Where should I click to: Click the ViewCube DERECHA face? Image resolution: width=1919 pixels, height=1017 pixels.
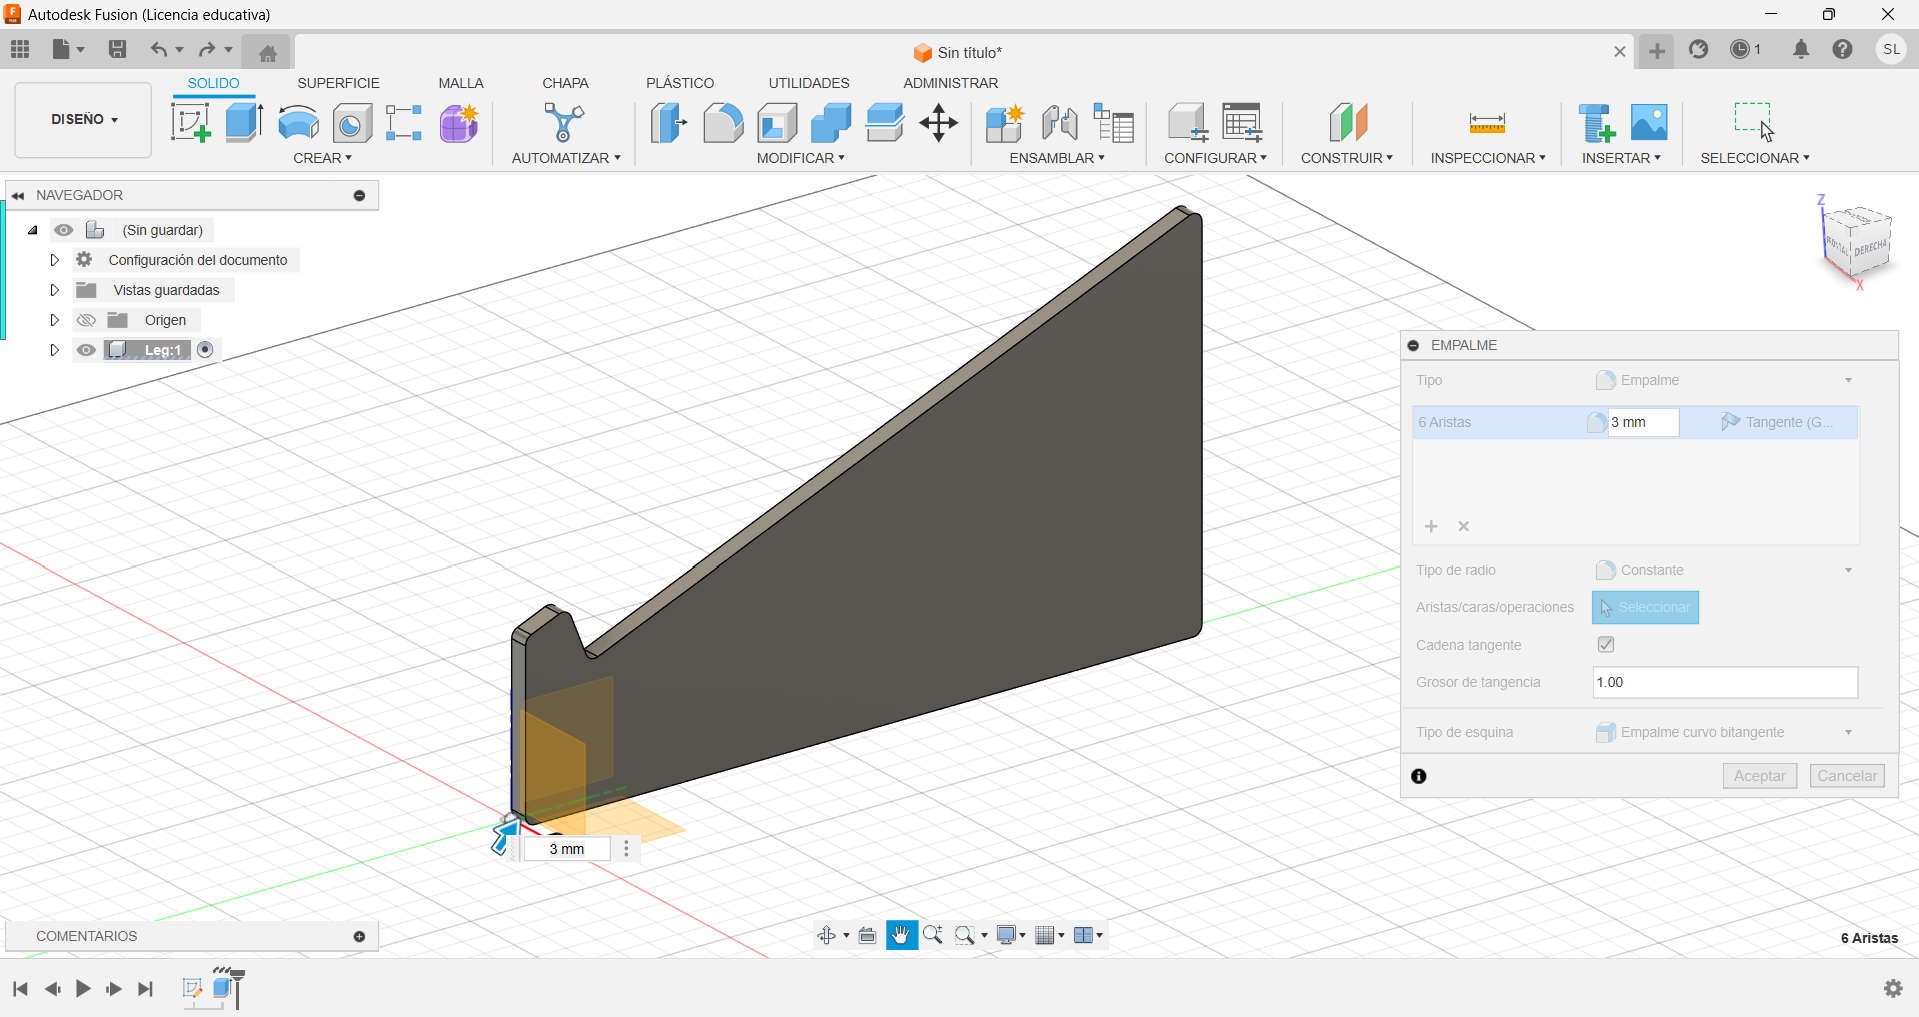point(1869,247)
